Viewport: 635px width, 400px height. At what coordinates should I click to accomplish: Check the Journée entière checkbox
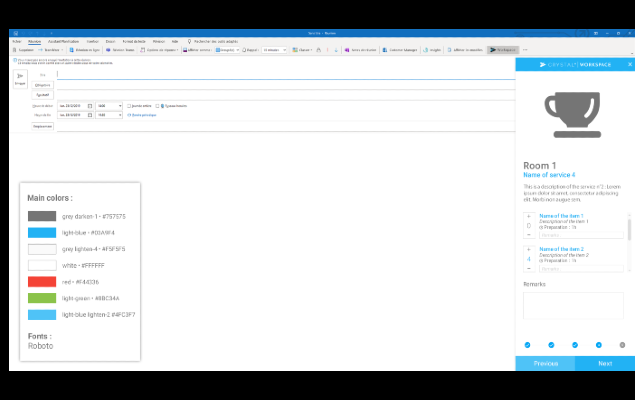[x=129, y=106]
